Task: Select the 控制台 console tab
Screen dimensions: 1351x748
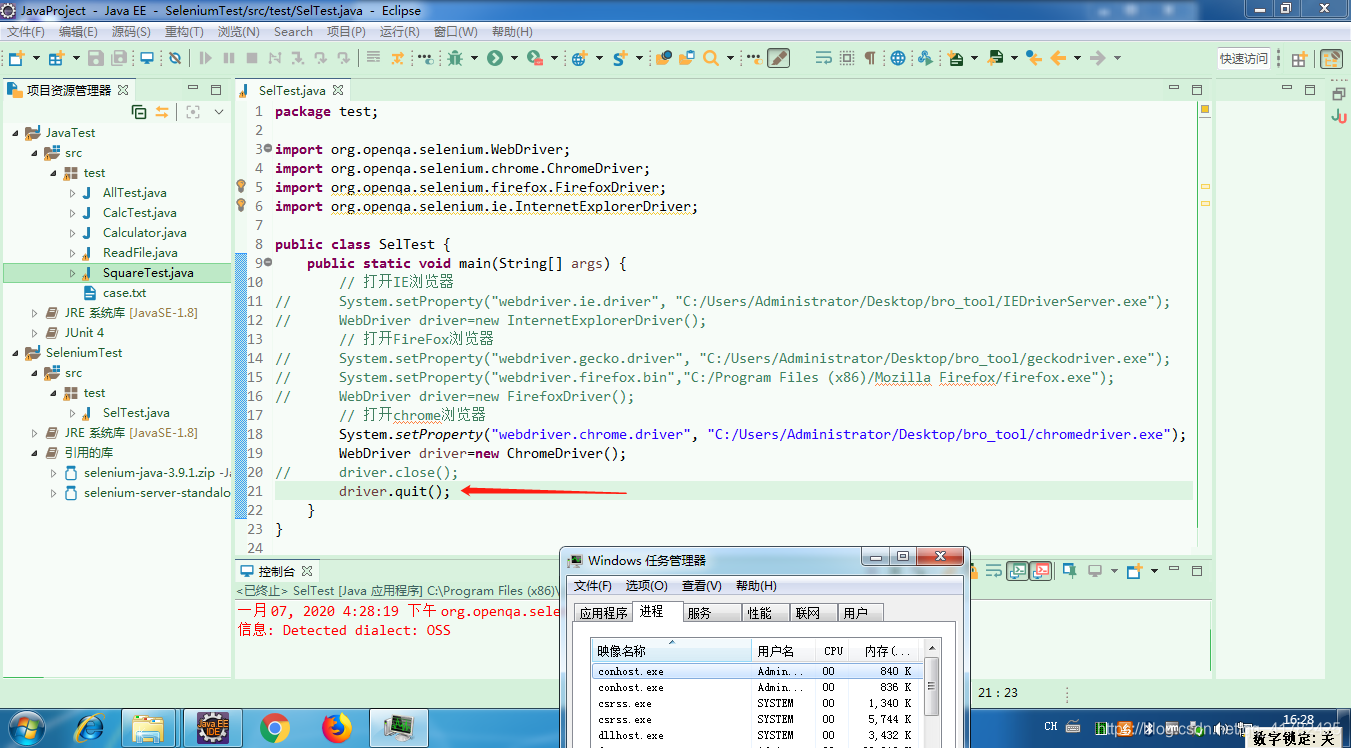Action: point(276,571)
